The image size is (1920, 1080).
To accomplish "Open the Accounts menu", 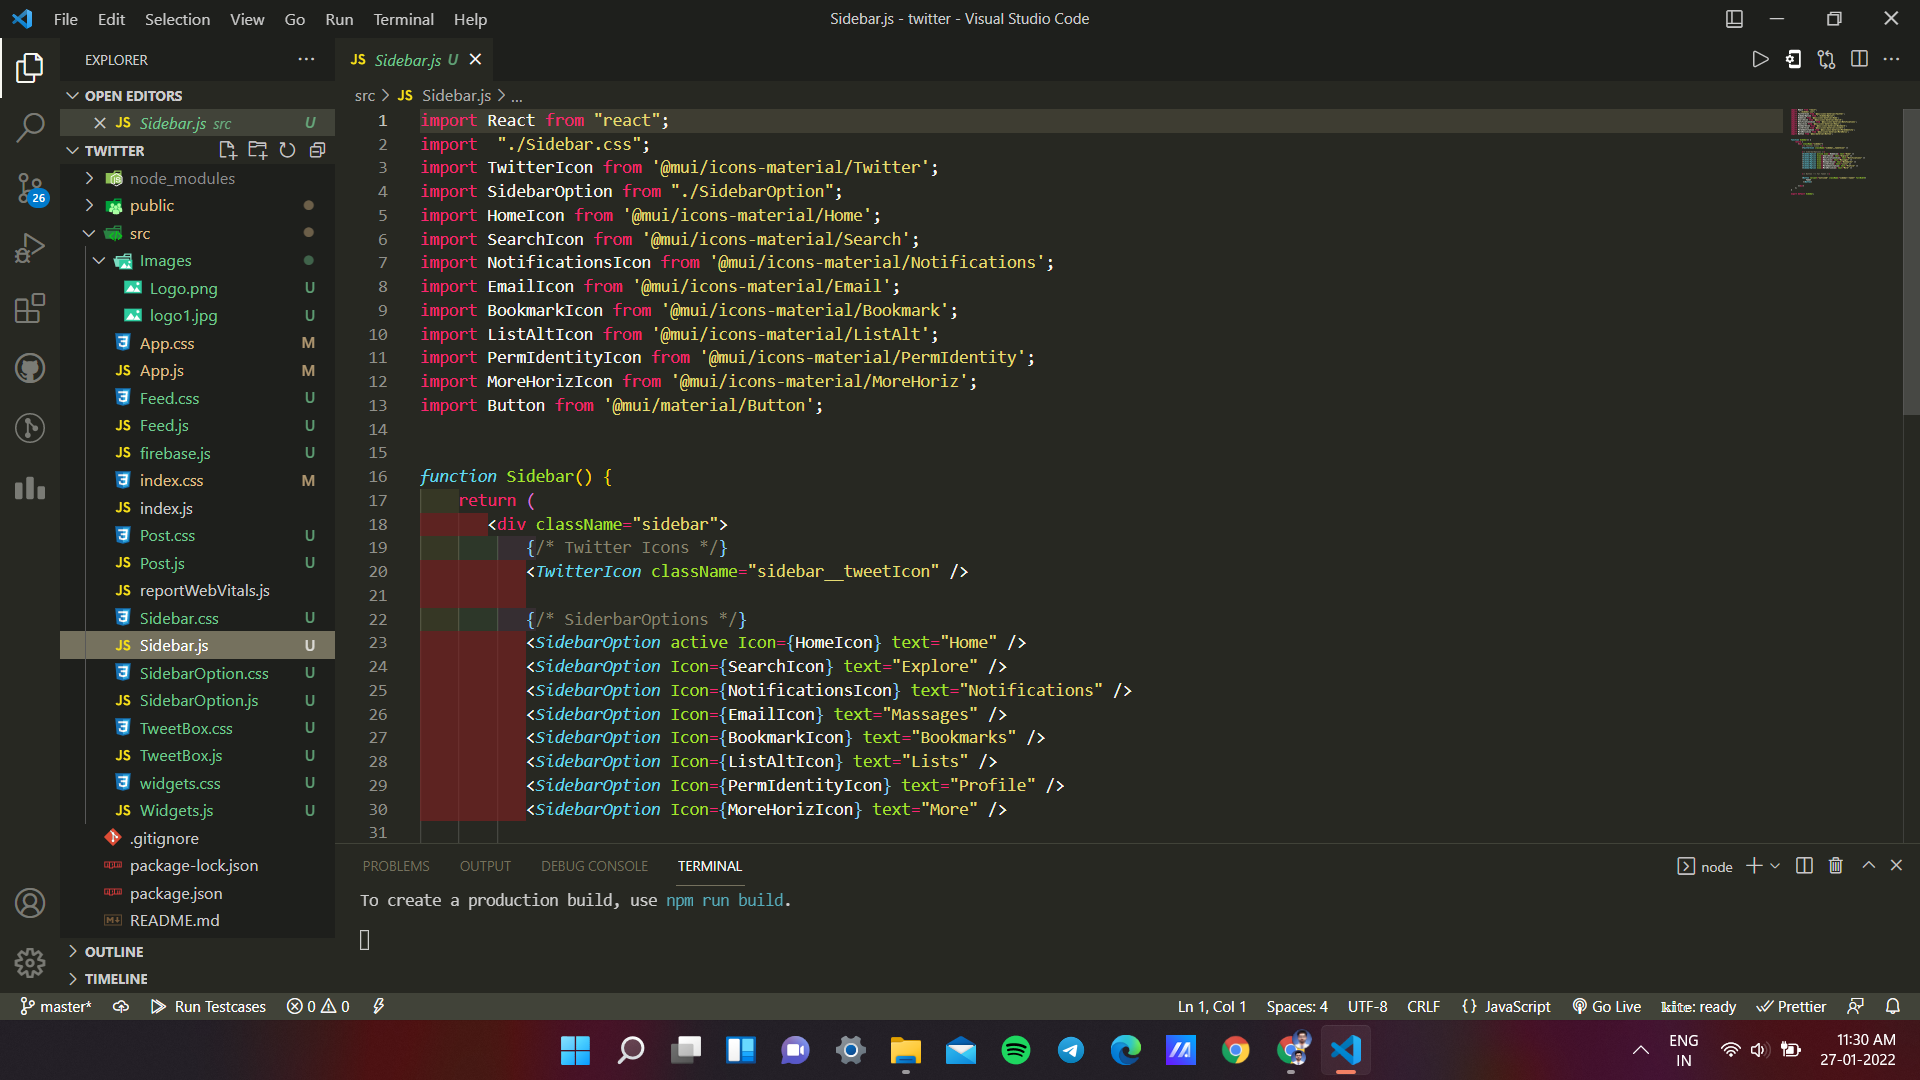I will pyautogui.click(x=30, y=903).
